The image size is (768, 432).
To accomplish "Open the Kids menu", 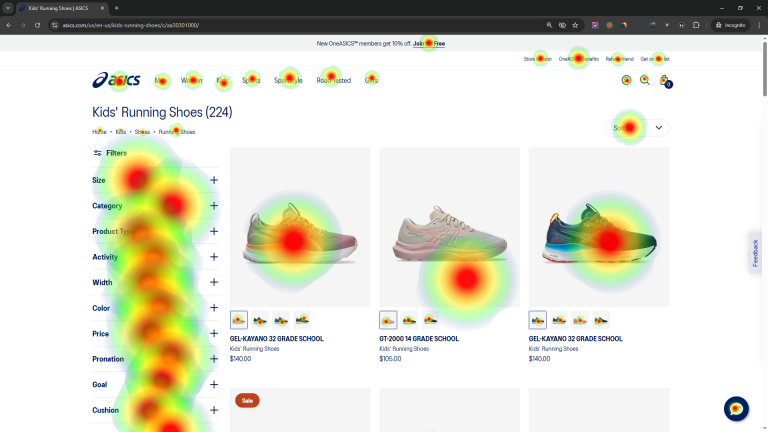I will click(x=222, y=80).
